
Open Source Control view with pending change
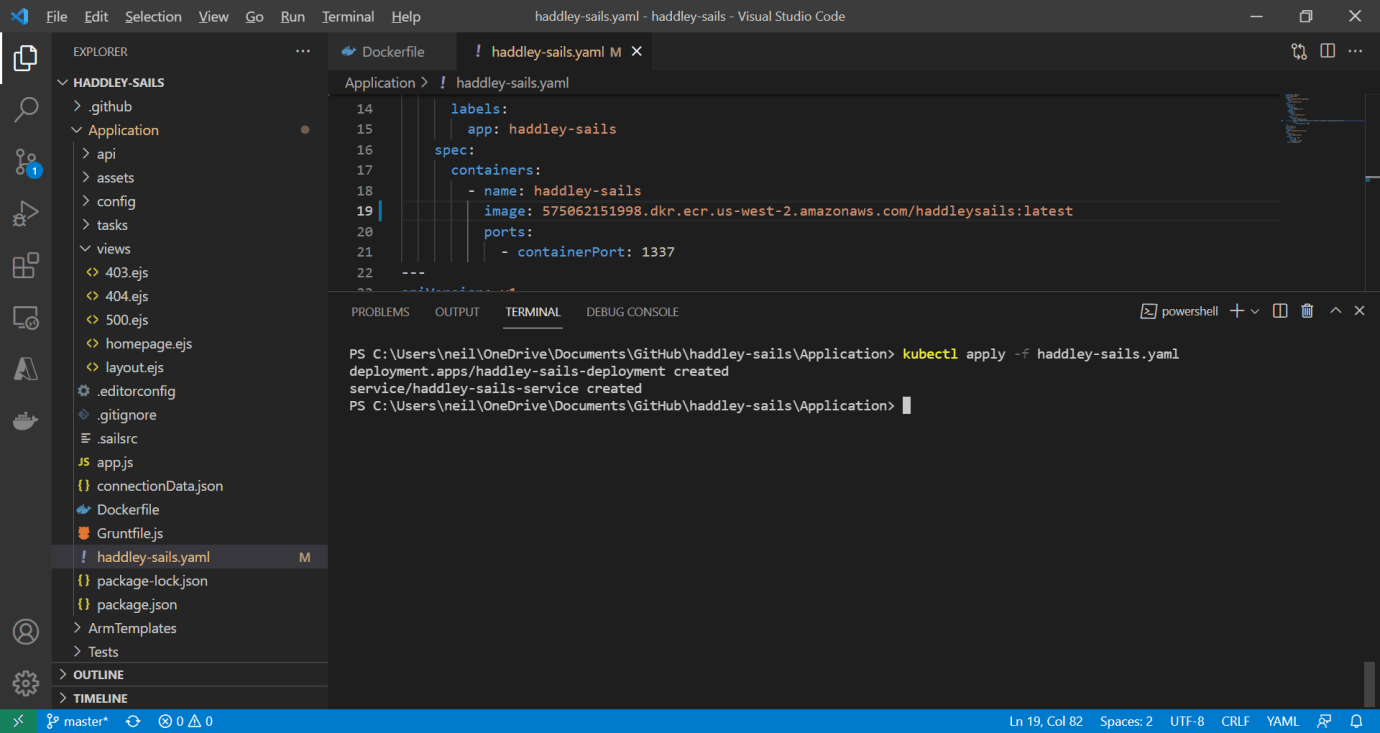26,162
